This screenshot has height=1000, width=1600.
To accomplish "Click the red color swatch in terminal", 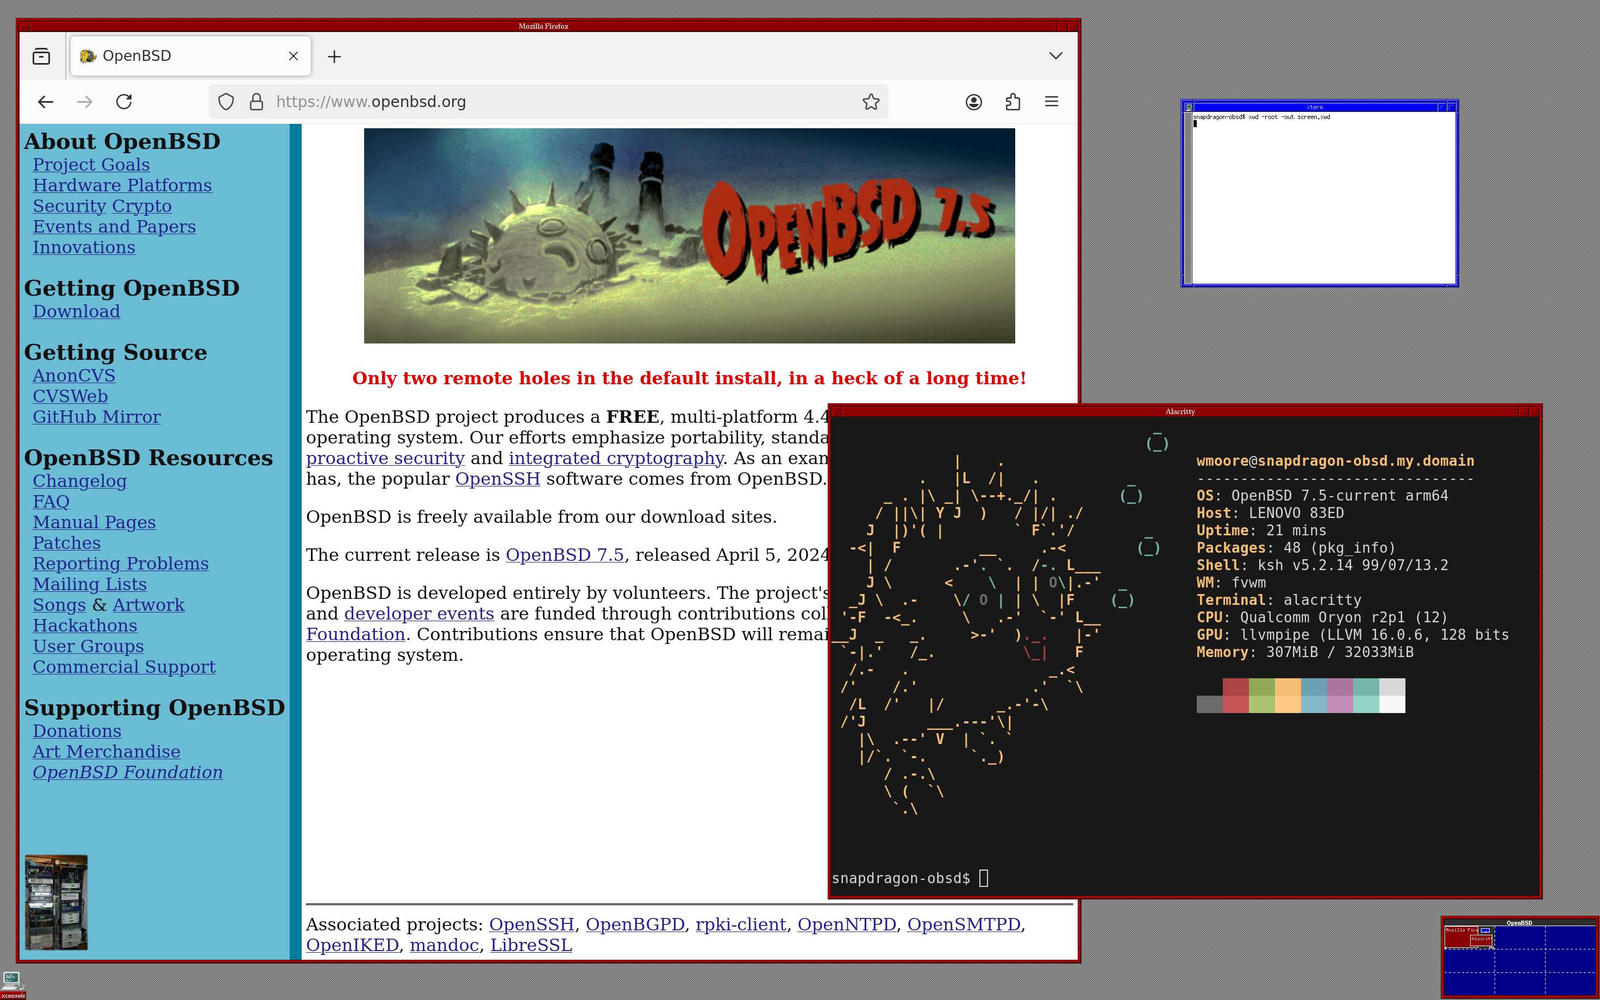I will (1235, 695).
